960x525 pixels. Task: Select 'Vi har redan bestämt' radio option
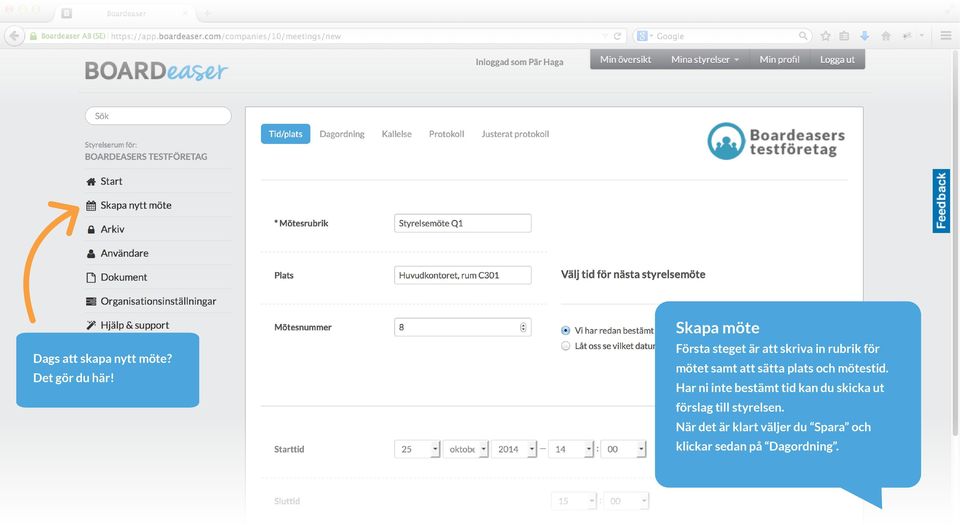(565, 330)
